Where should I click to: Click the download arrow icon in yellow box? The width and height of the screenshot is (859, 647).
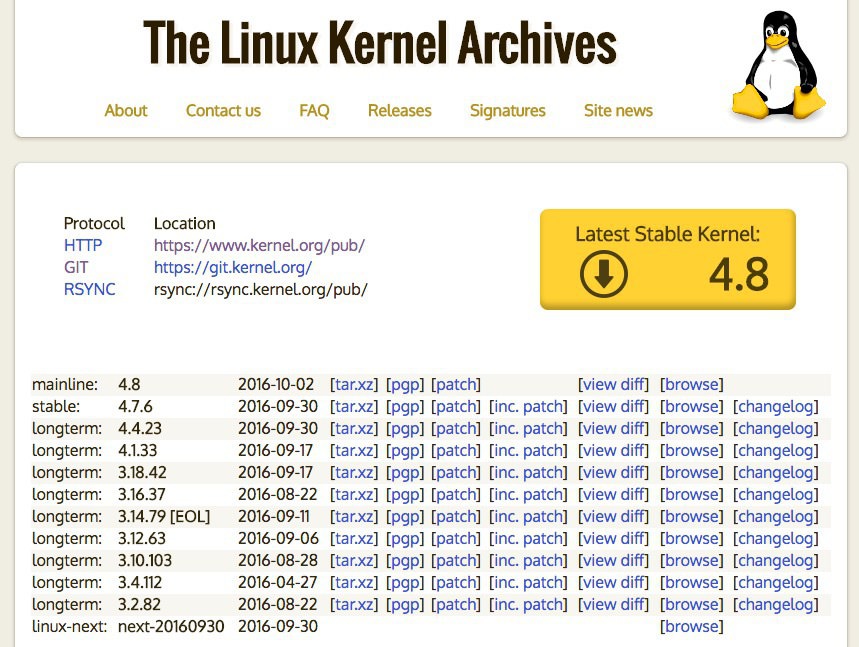click(603, 273)
